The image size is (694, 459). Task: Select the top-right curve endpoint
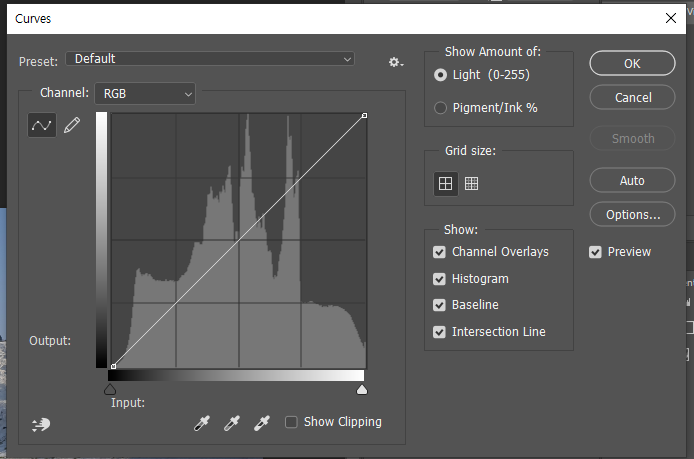click(364, 116)
